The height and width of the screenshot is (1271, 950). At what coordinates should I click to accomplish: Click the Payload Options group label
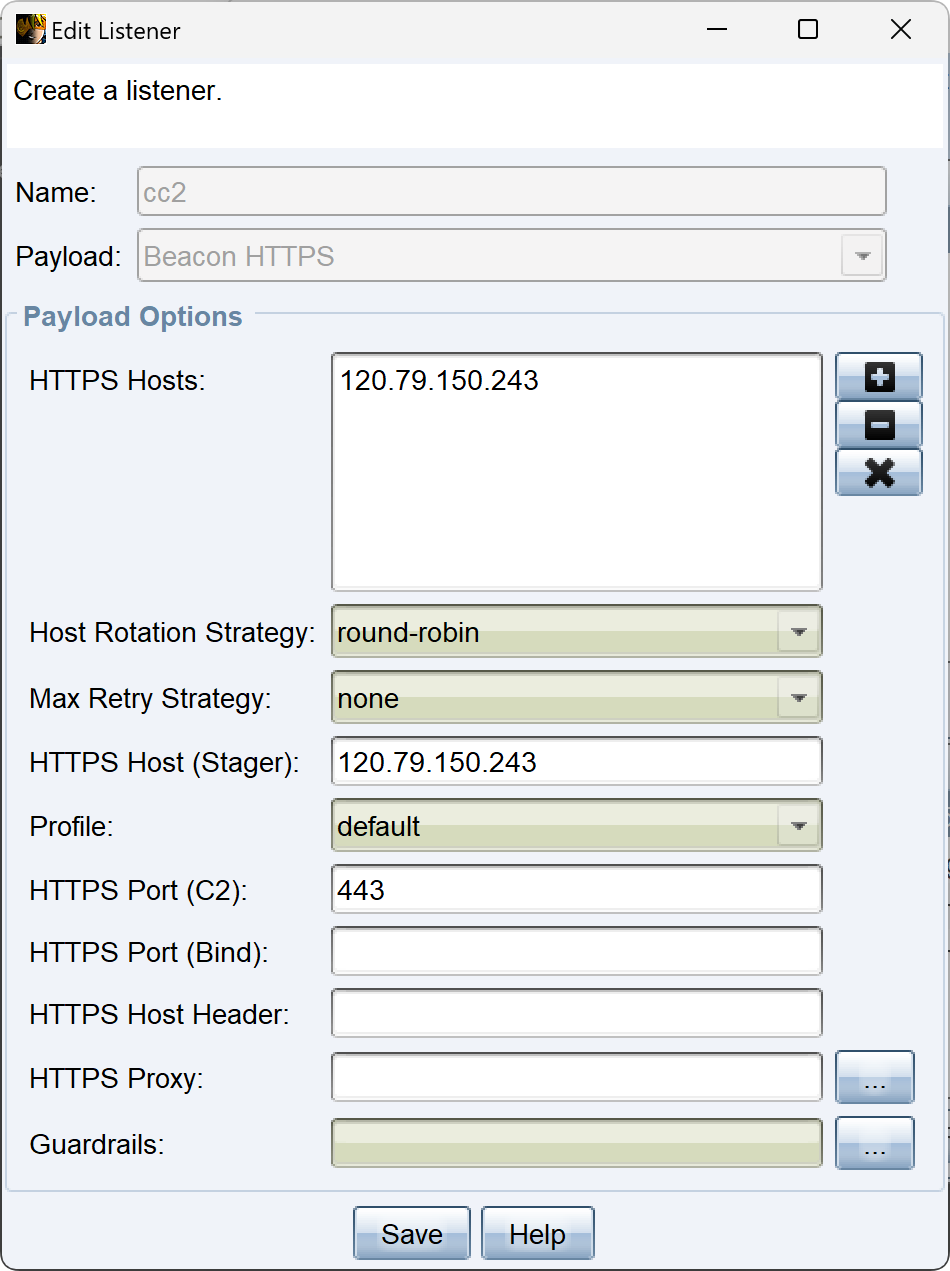tap(133, 317)
